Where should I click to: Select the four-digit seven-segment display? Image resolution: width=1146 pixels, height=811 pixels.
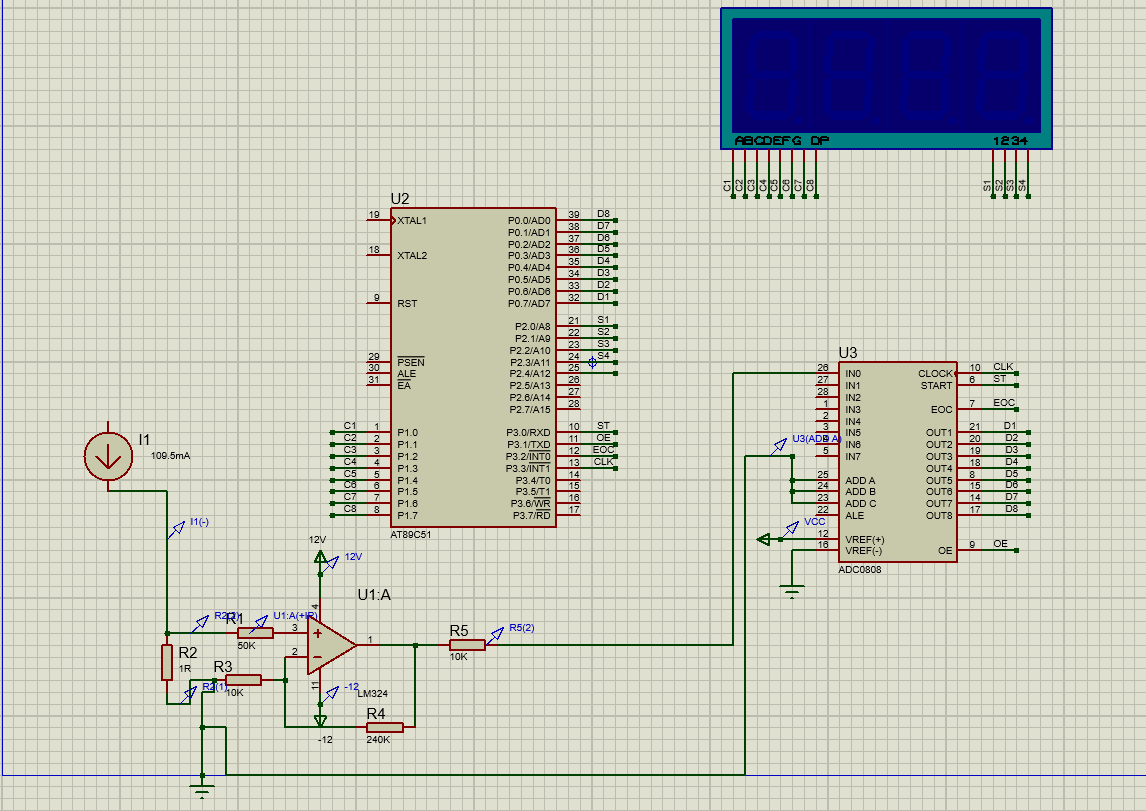point(887,78)
